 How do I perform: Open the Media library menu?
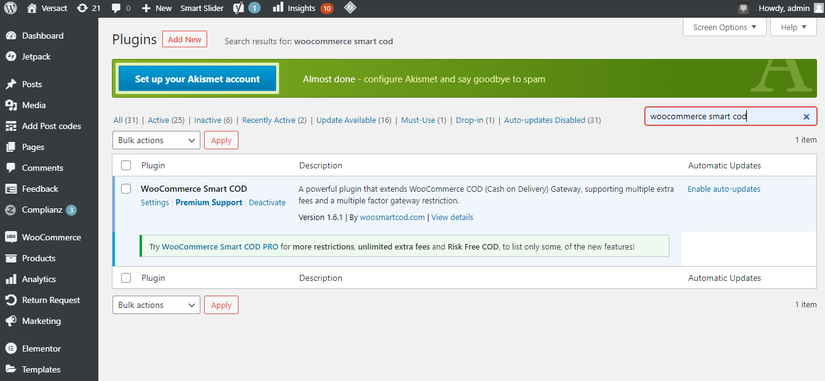(x=34, y=105)
